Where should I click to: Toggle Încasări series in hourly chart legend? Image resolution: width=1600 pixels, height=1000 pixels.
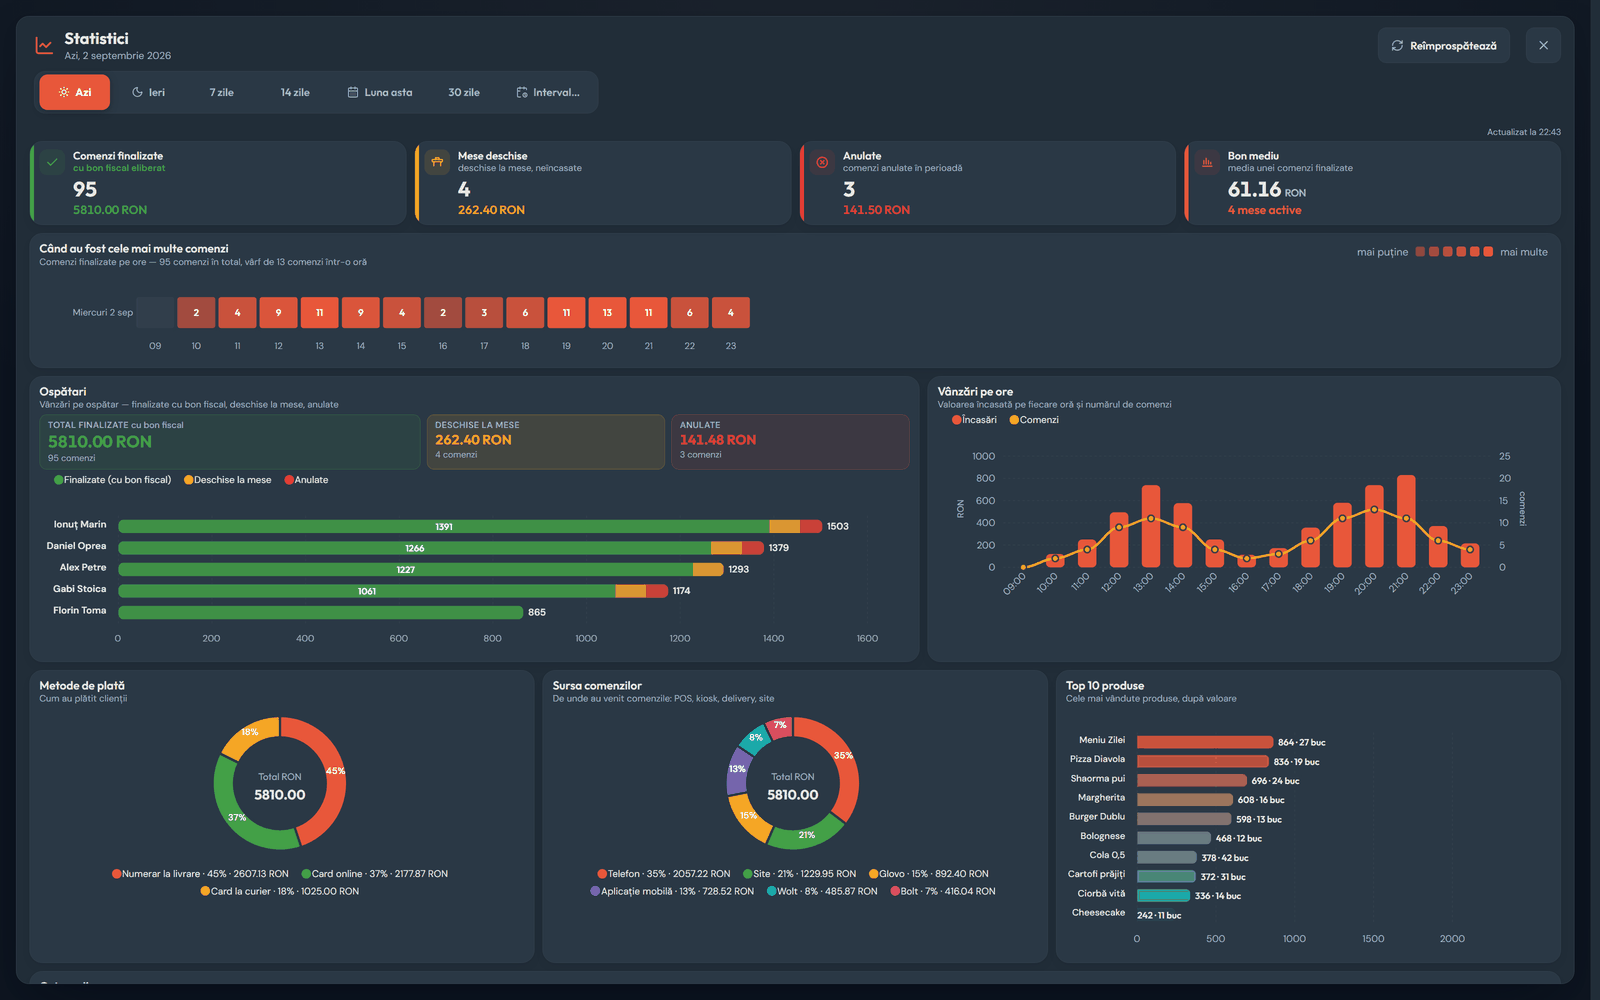pos(975,420)
